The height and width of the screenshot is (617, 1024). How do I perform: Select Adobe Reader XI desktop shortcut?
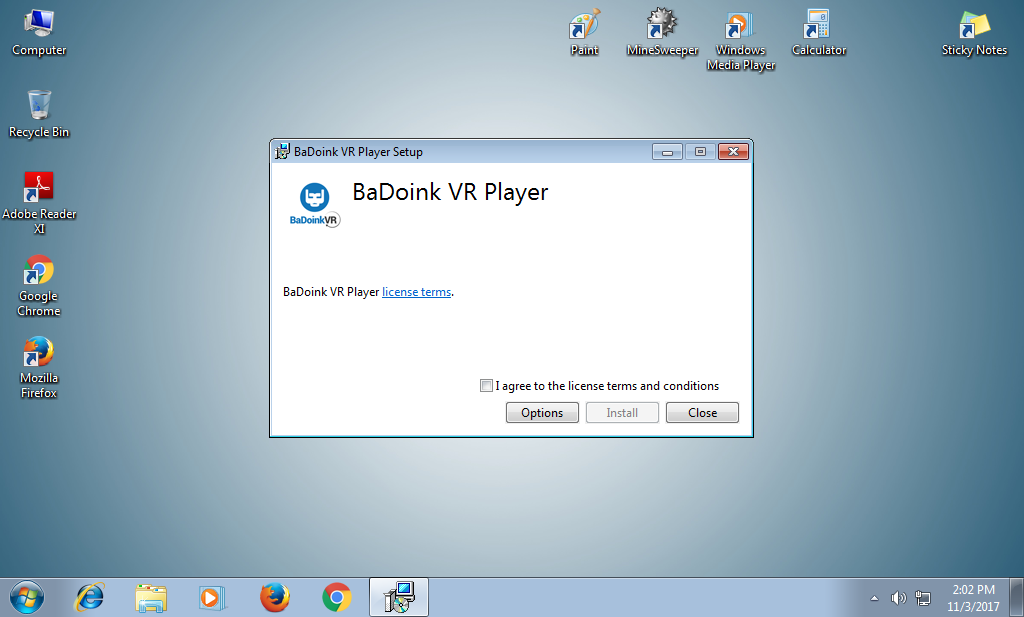click(x=39, y=203)
